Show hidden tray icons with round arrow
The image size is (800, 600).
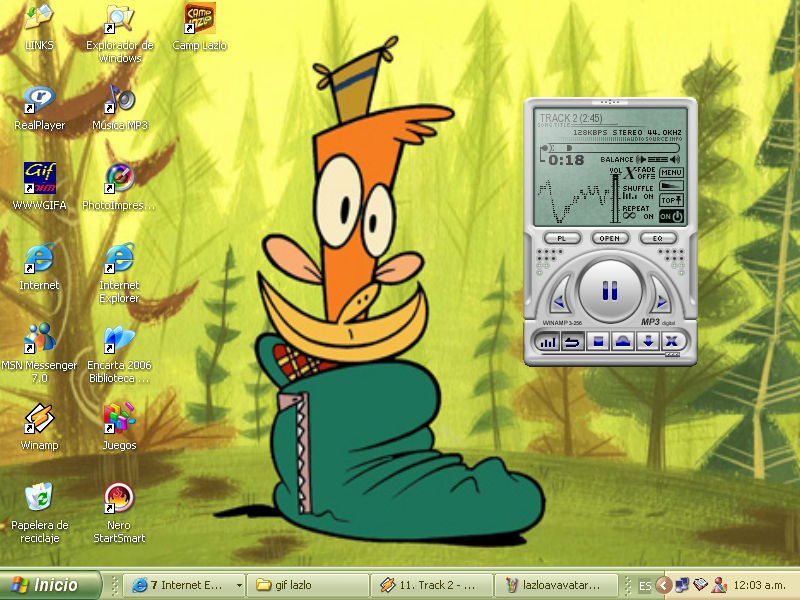(x=663, y=585)
